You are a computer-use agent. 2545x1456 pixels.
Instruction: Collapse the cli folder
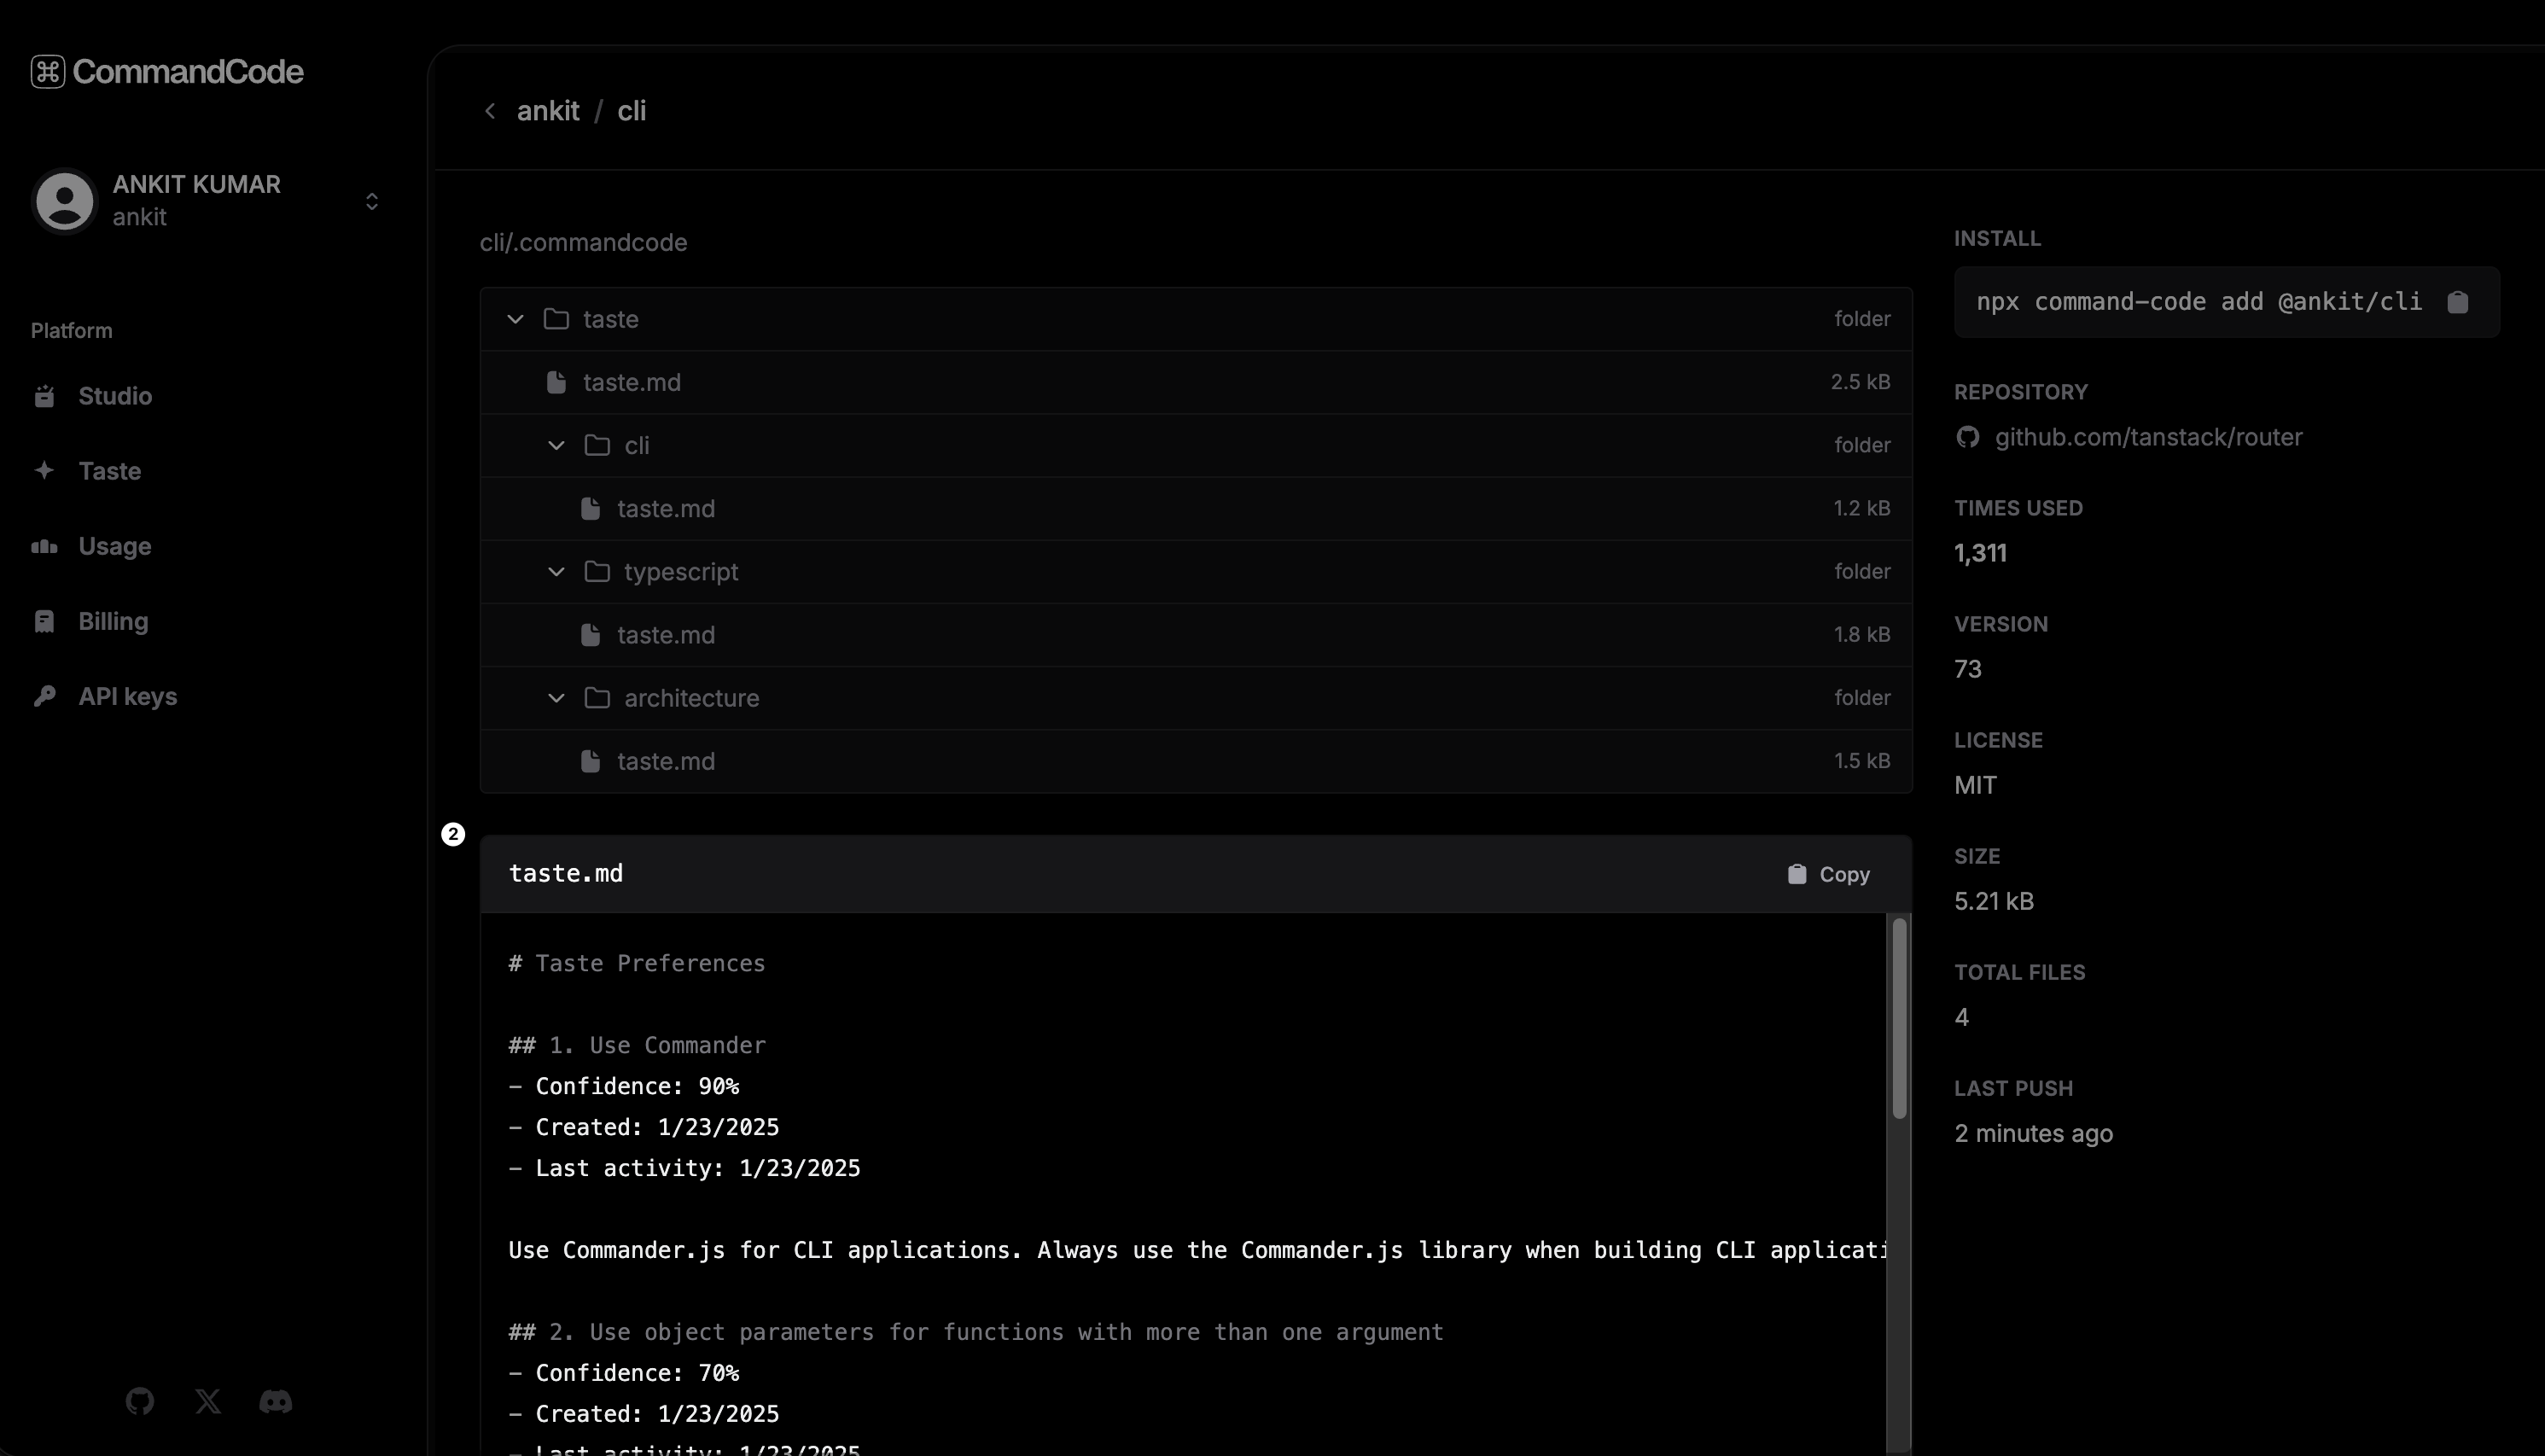tap(556, 445)
